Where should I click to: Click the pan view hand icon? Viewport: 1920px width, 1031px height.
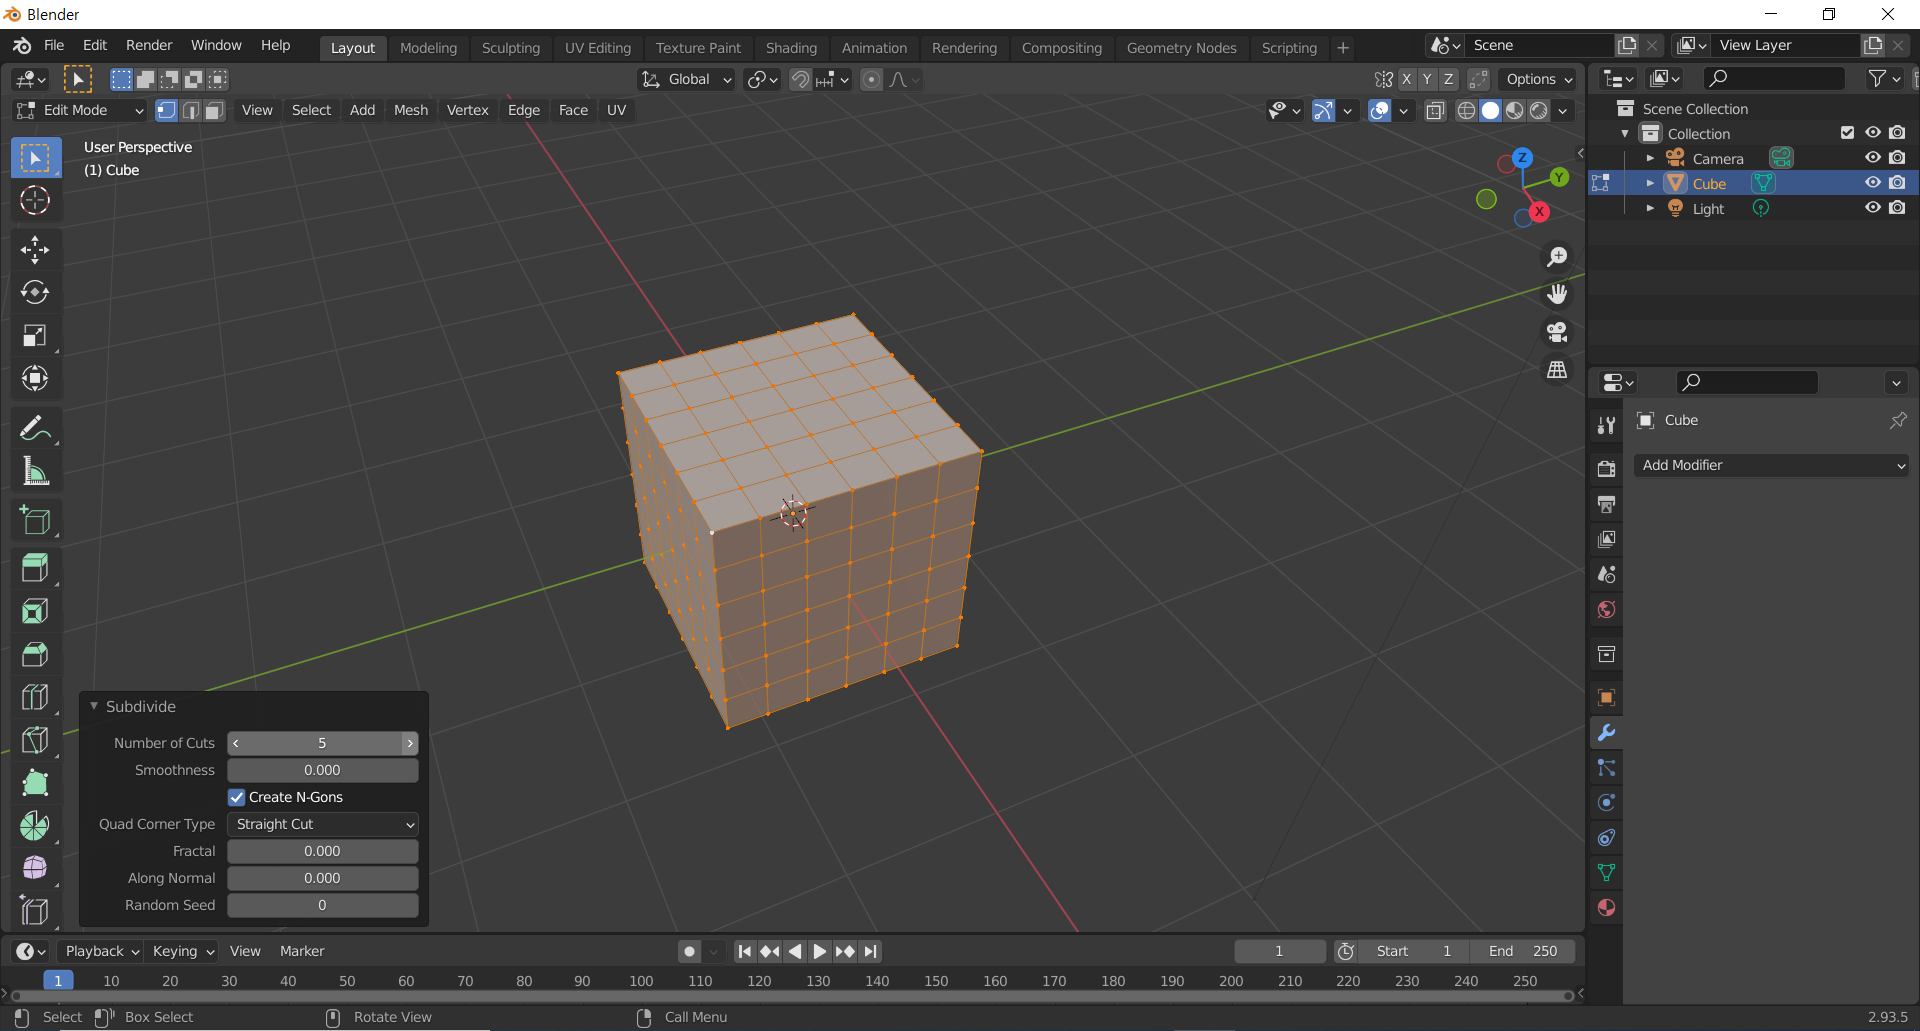coord(1557,294)
